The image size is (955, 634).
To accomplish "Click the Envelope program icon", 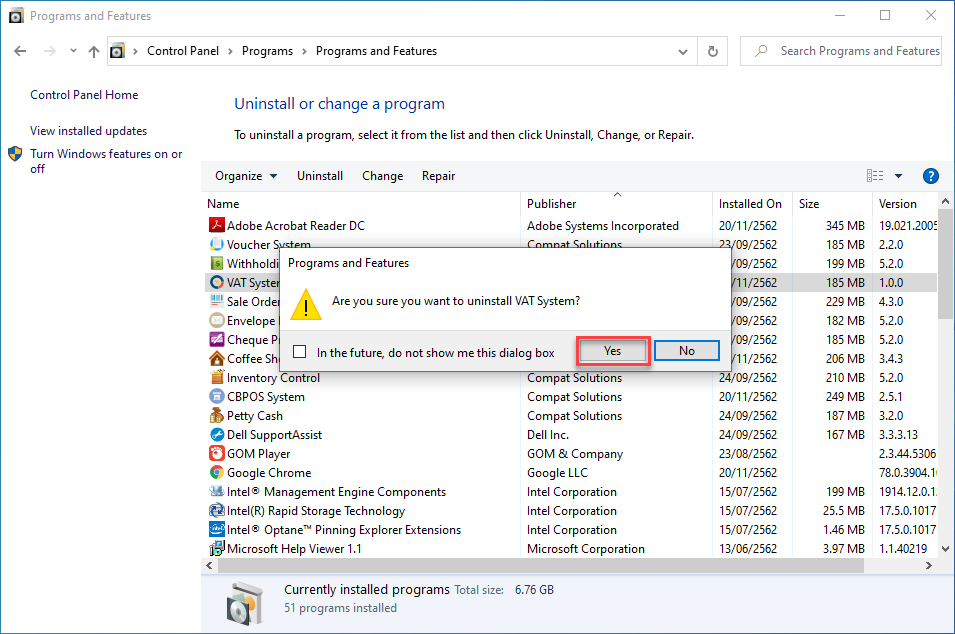I will 216,320.
